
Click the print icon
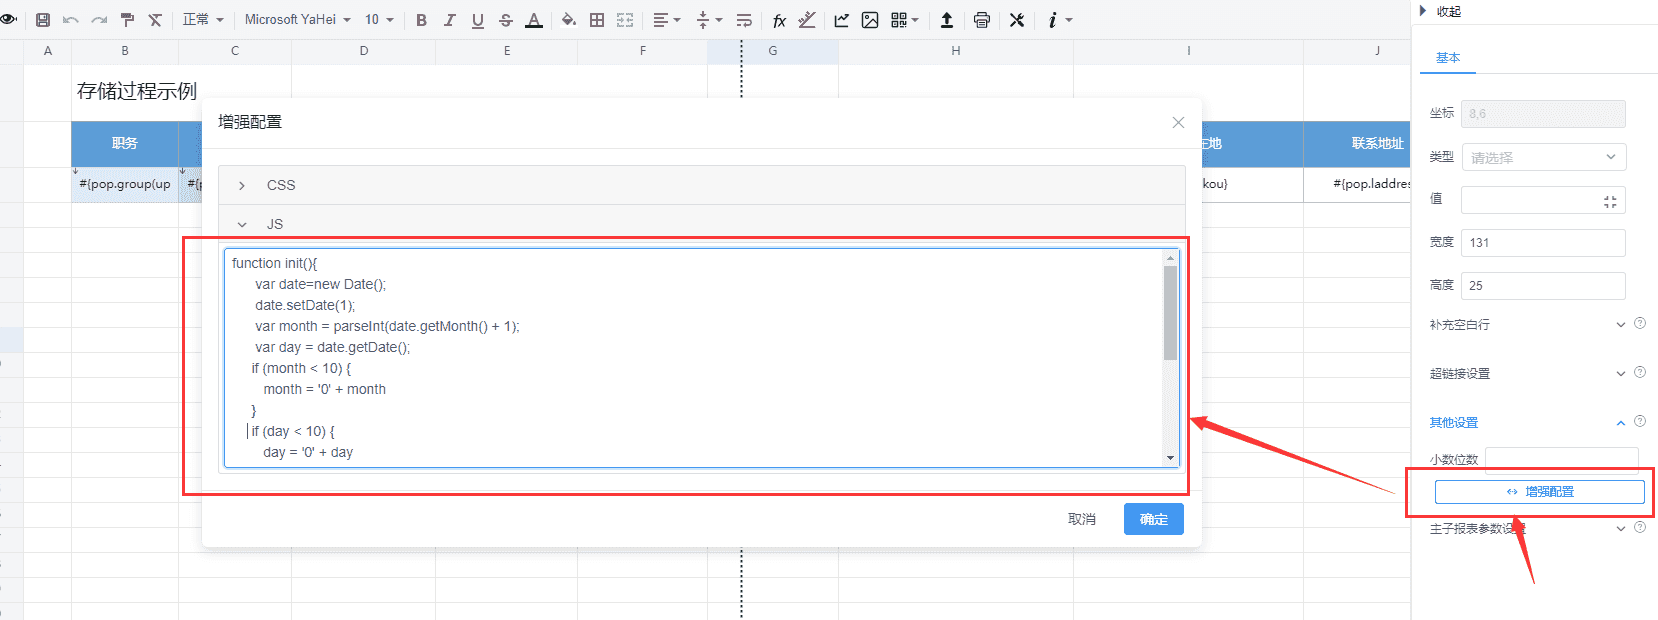point(982,20)
